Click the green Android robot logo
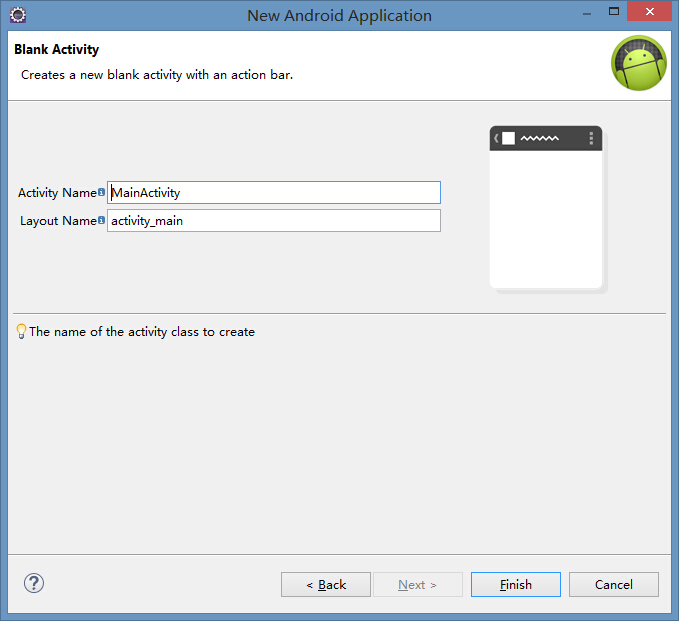Viewport: 679px width, 621px height. coord(639,63)
